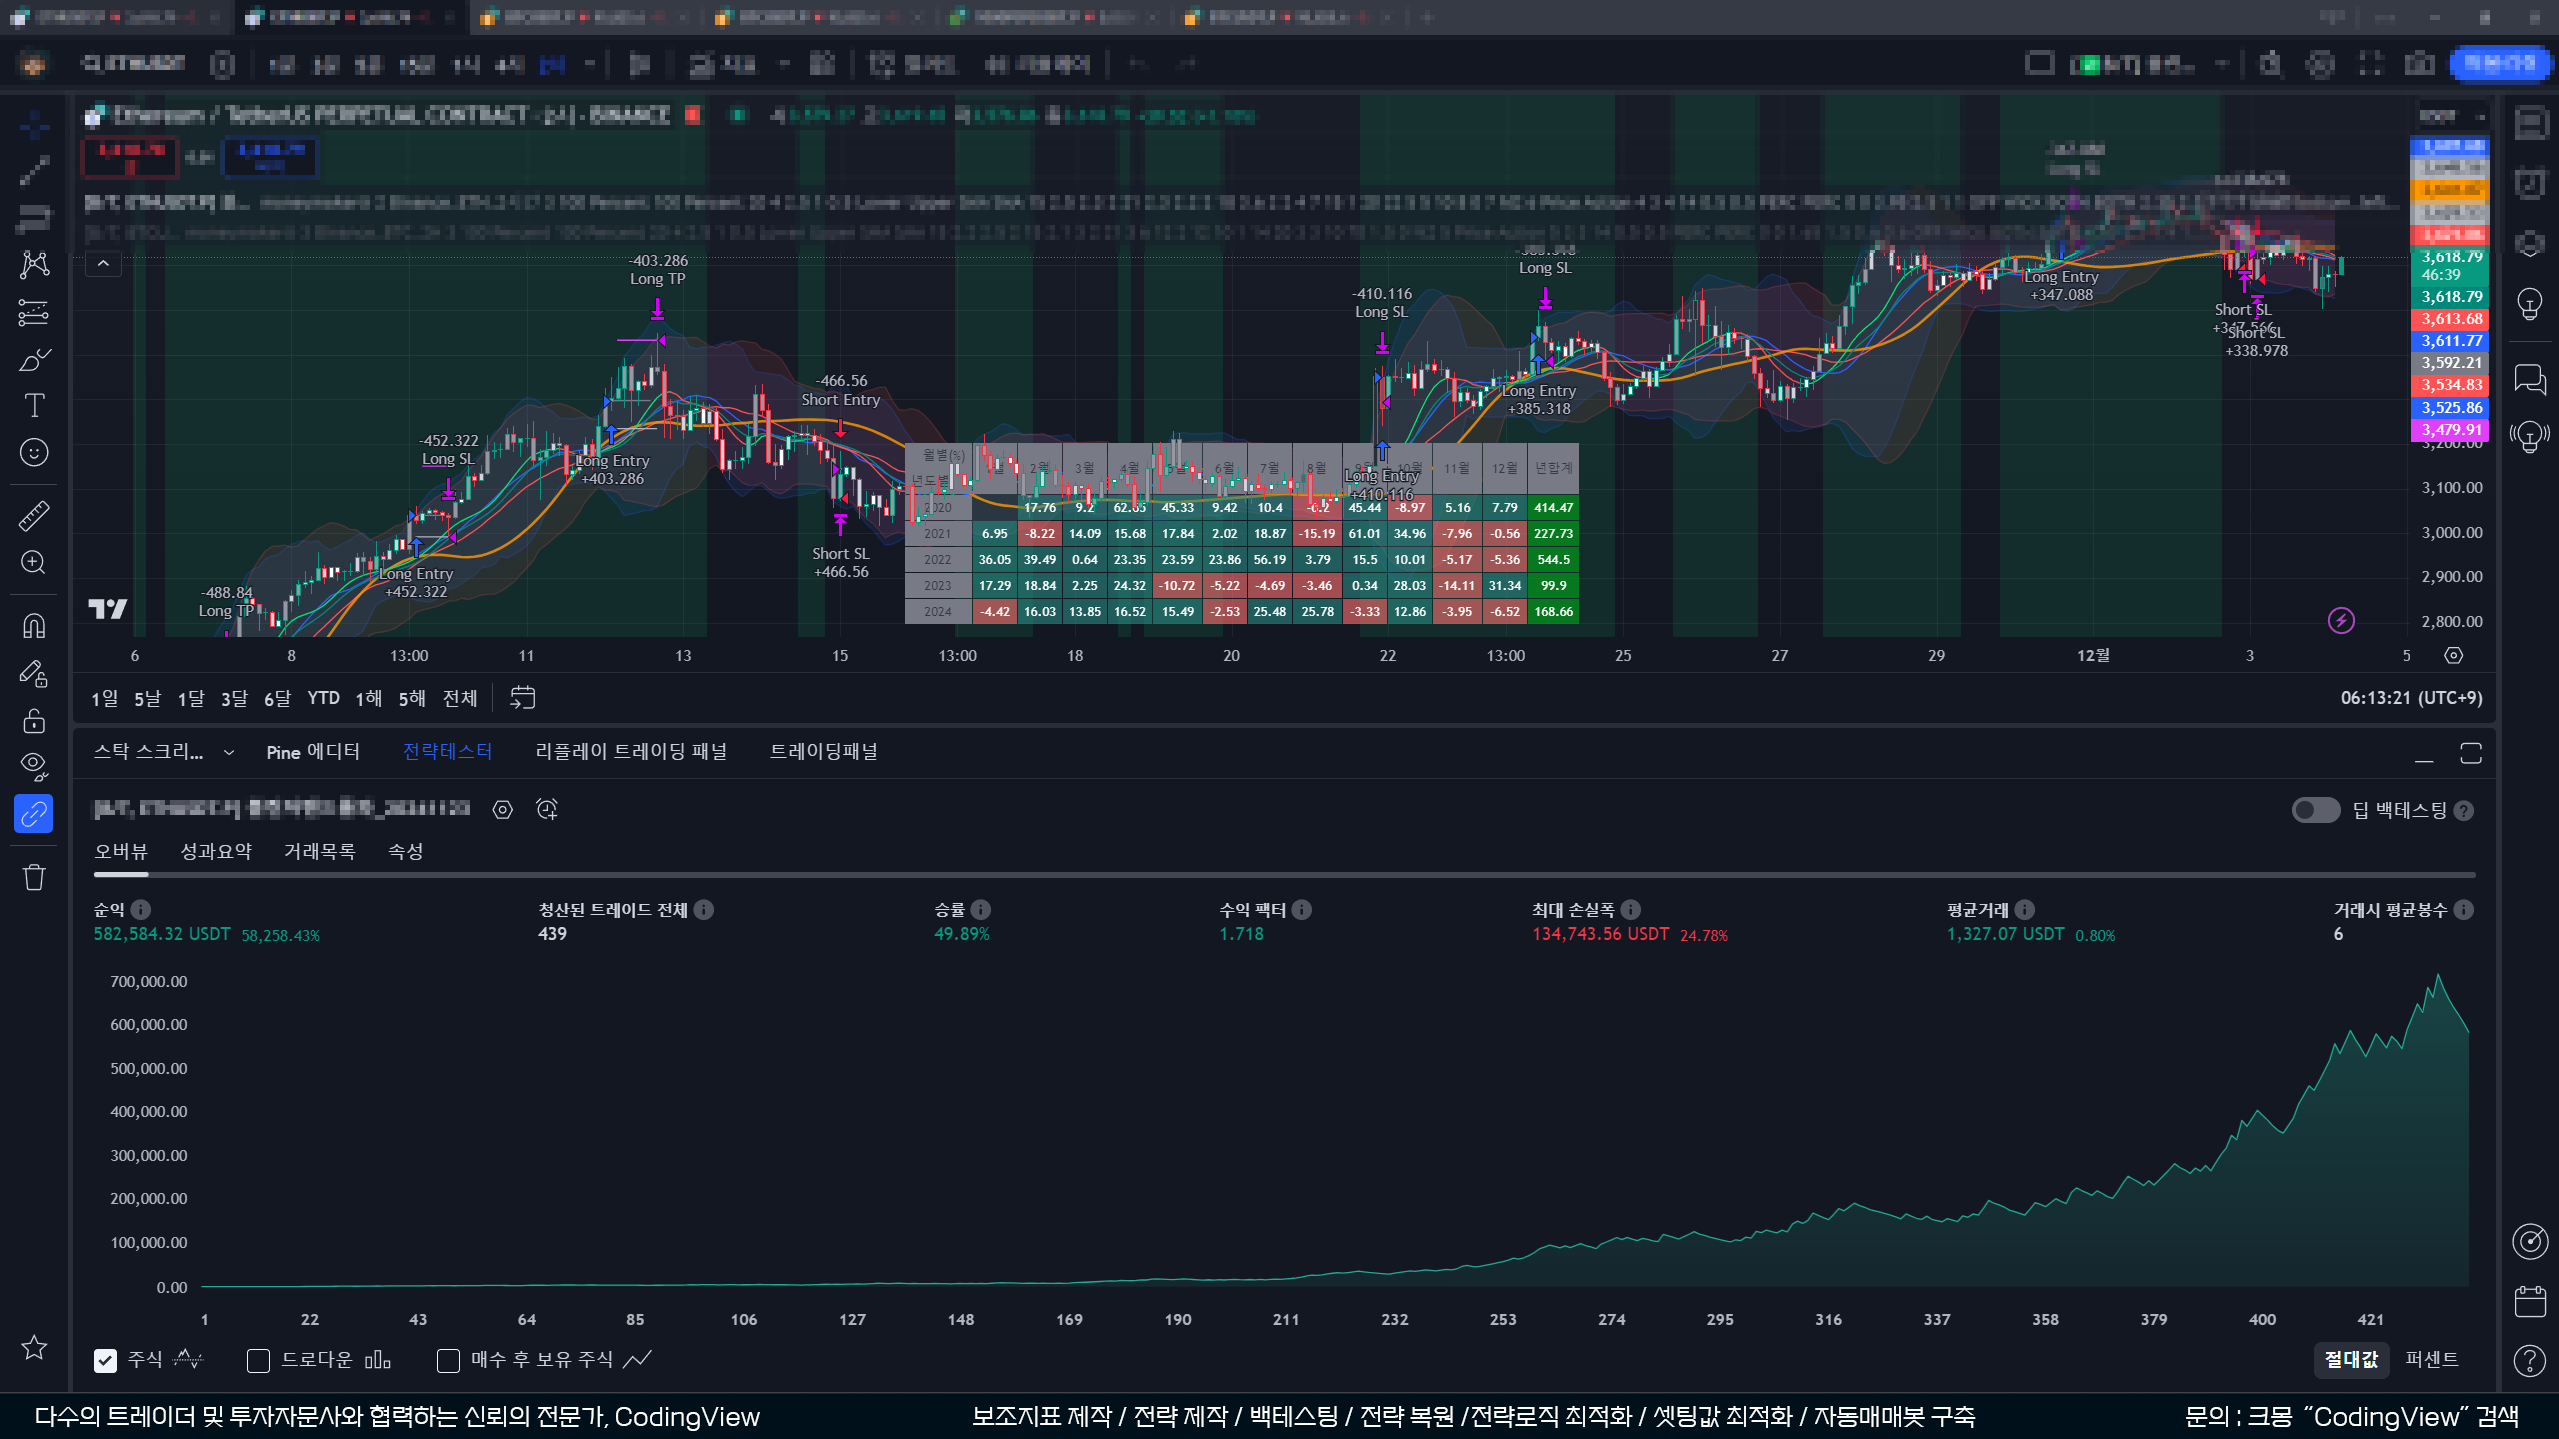This screenshot has width=2559, height=1439.
Task: Activate the Magnet mode icon
Action: 34,626
